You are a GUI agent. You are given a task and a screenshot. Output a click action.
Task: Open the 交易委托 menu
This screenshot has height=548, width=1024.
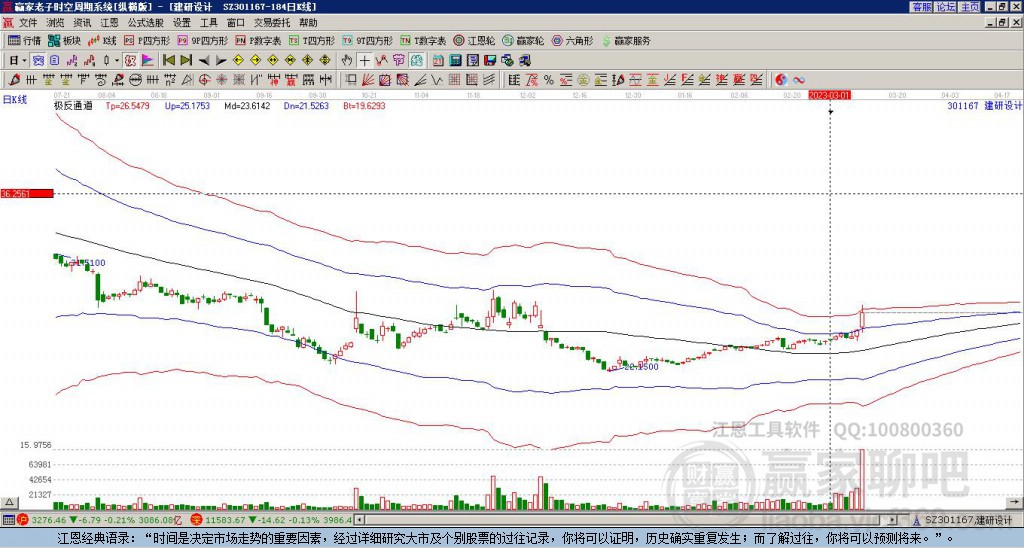point(272,23)
